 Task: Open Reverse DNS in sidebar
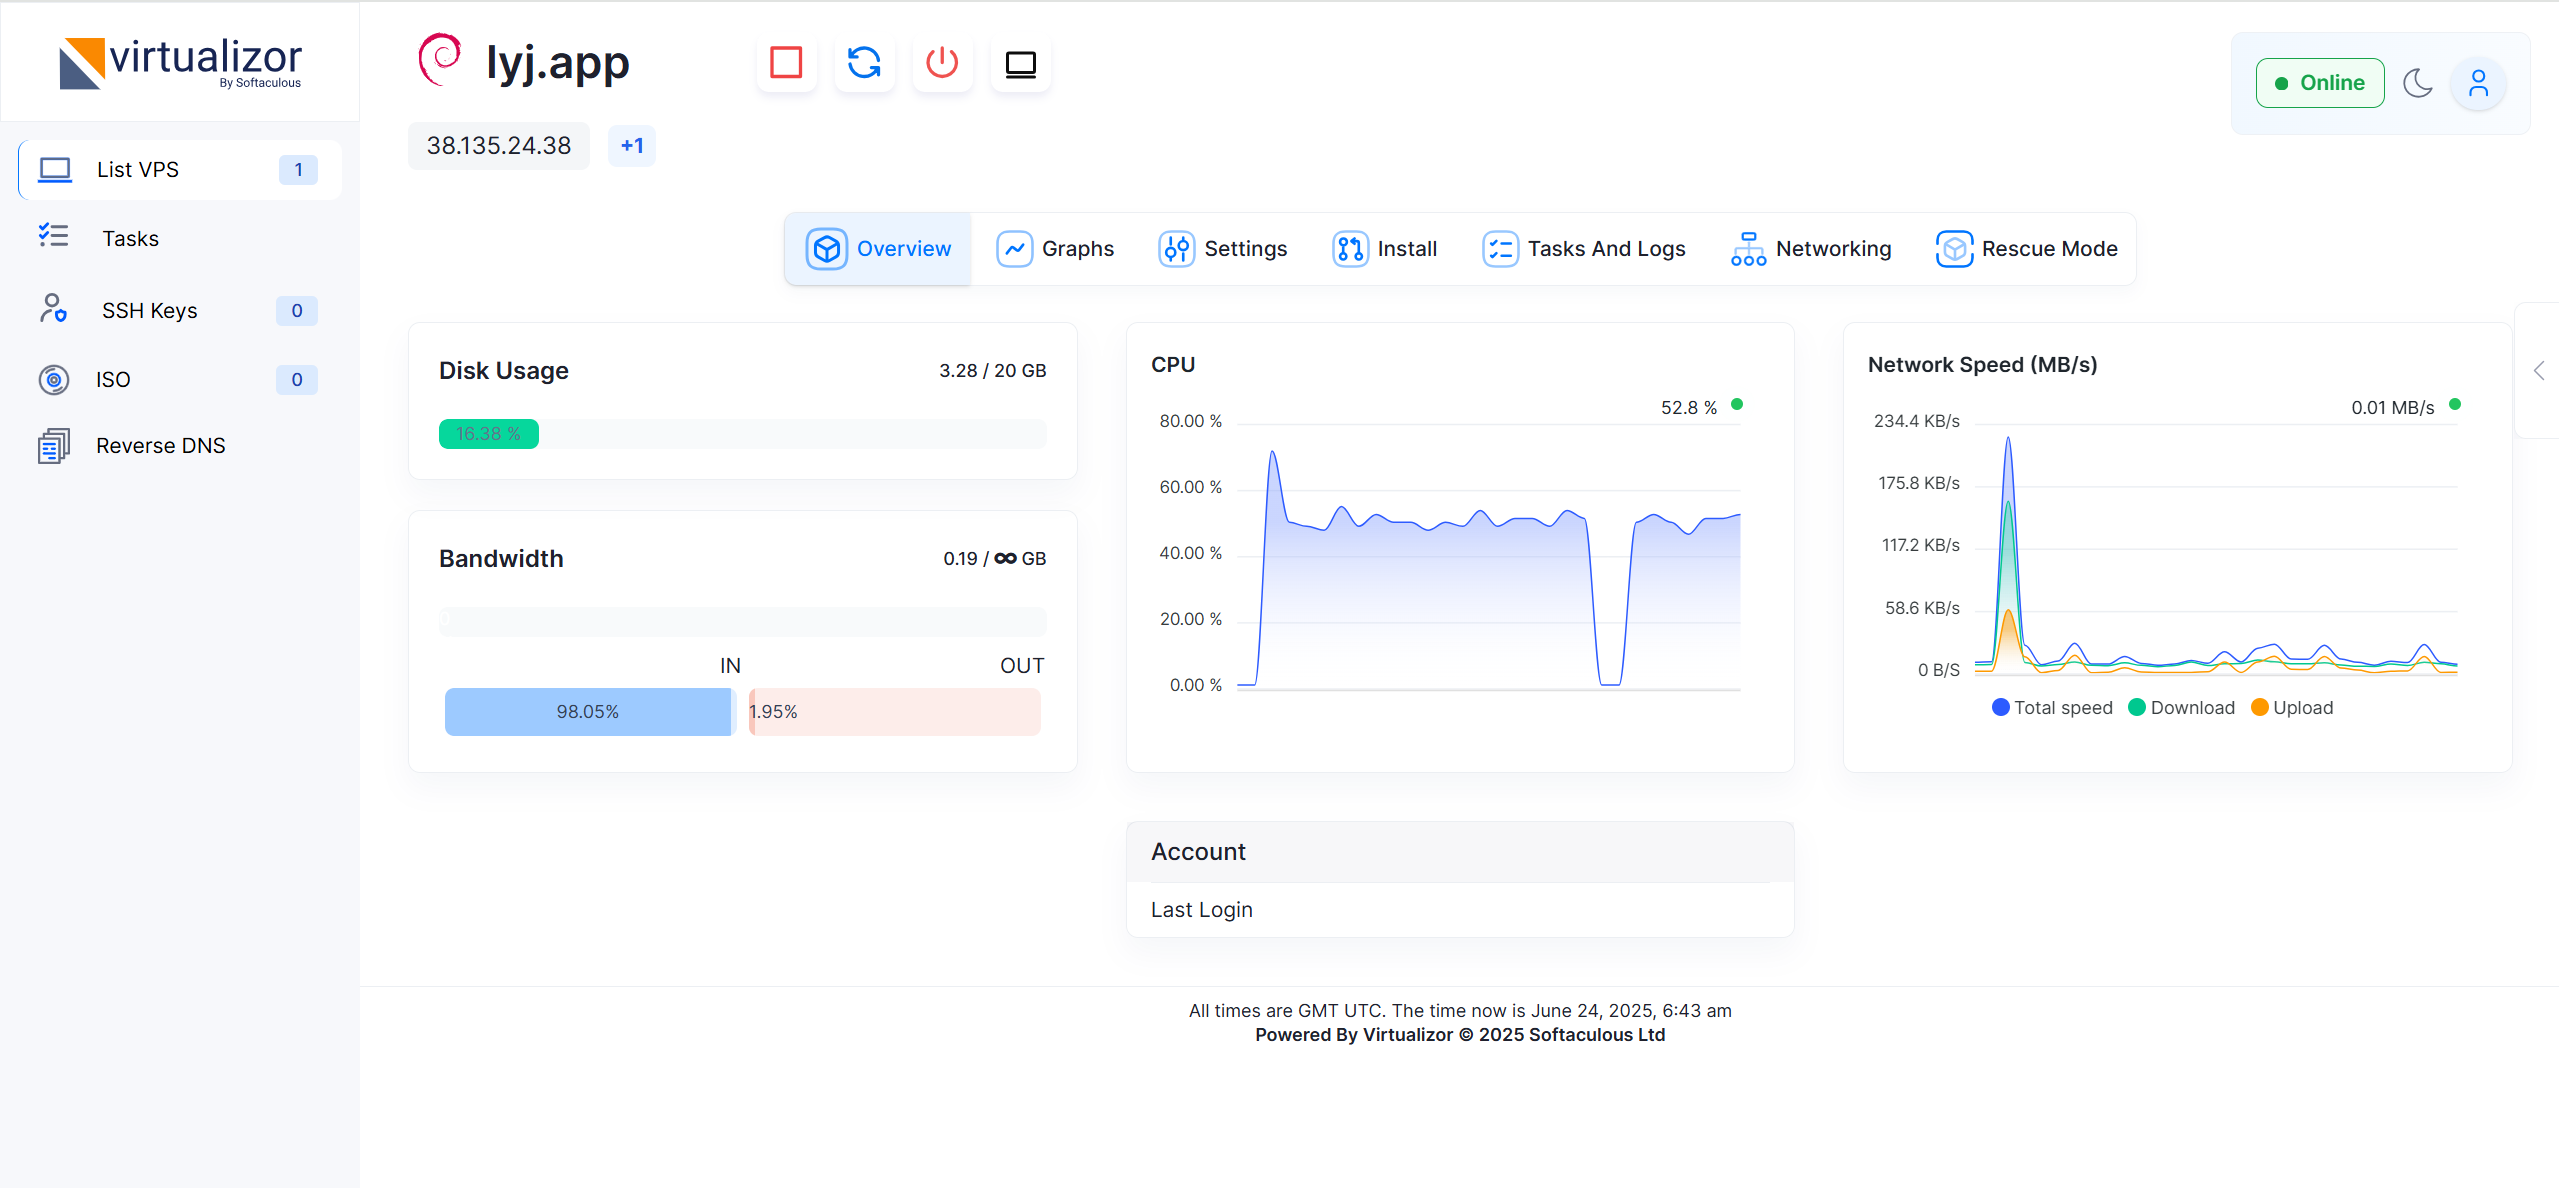(180, 446)
